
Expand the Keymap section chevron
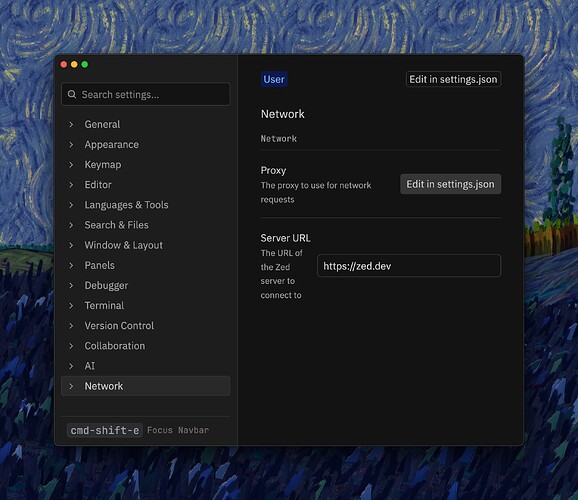click(71, 165)
